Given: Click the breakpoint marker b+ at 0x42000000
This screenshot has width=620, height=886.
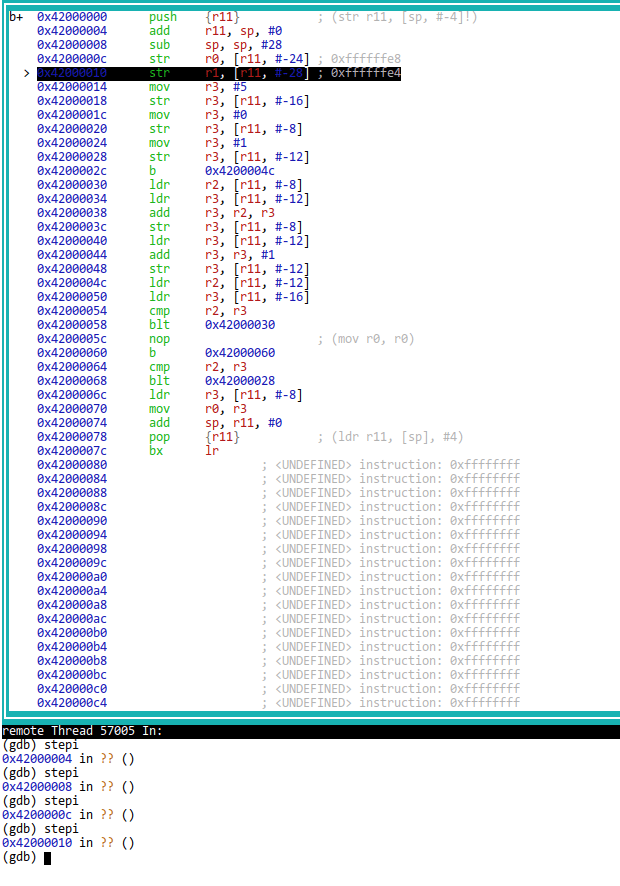Looking at the screenshot, I should (16, 17).
